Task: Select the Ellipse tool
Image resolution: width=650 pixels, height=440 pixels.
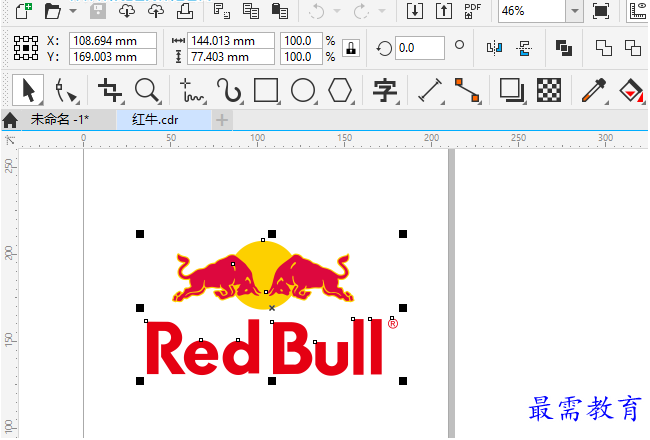Action: (303, 90)
